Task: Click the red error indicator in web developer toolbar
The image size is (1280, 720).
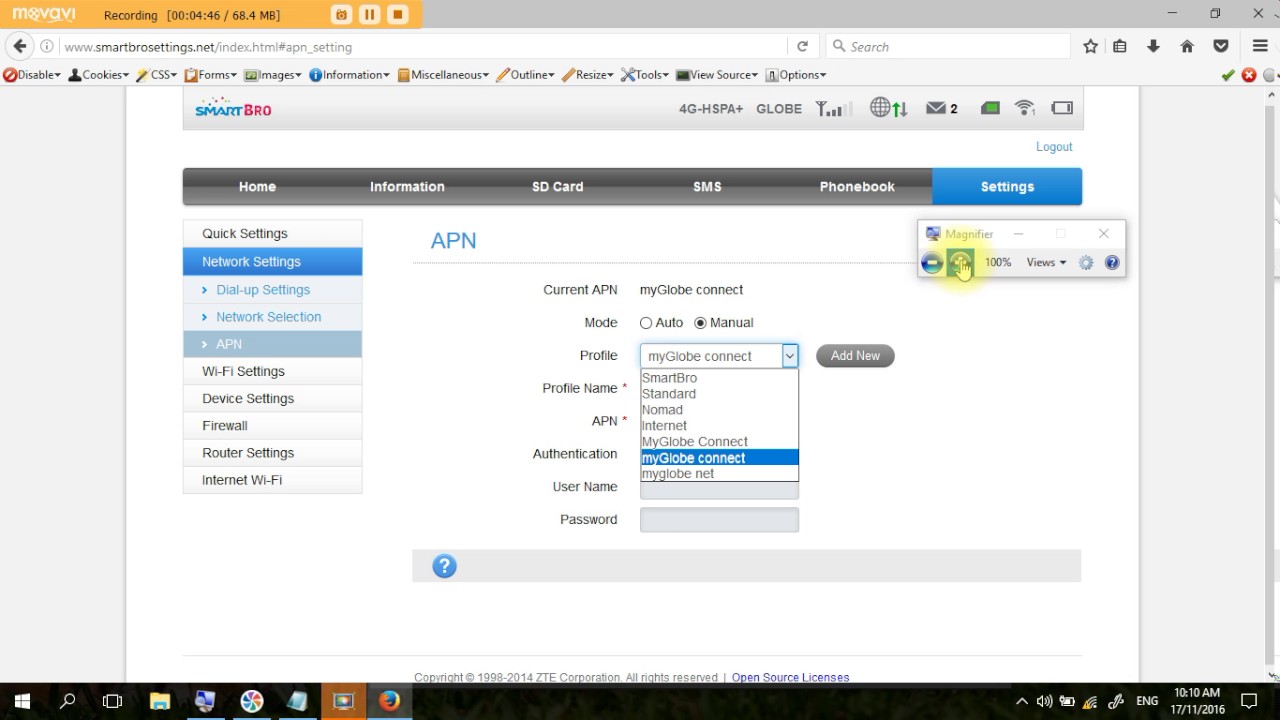Action: (x=1249, y=75)
